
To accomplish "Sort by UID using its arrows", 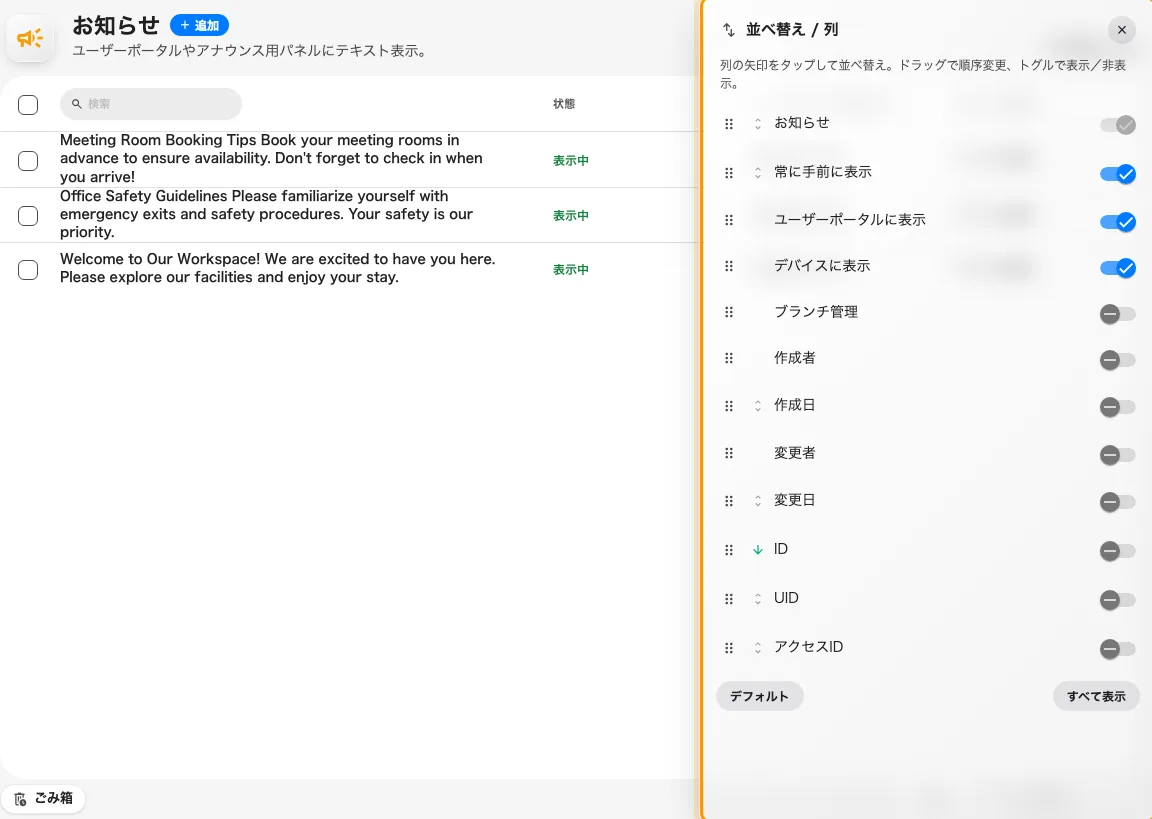I will [757, 599].
